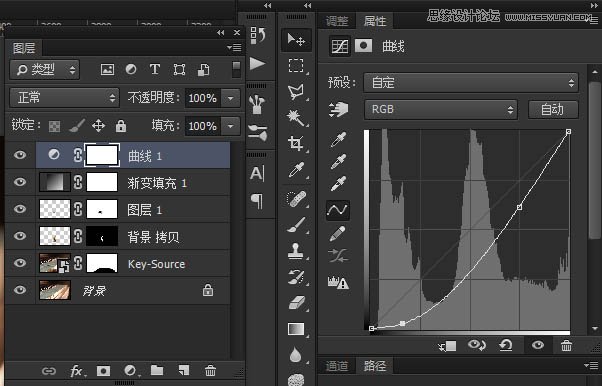The height and width of the screenshot is (386, 602).
Task: Hide the 图层 1 layer
Action: (20, 209)
